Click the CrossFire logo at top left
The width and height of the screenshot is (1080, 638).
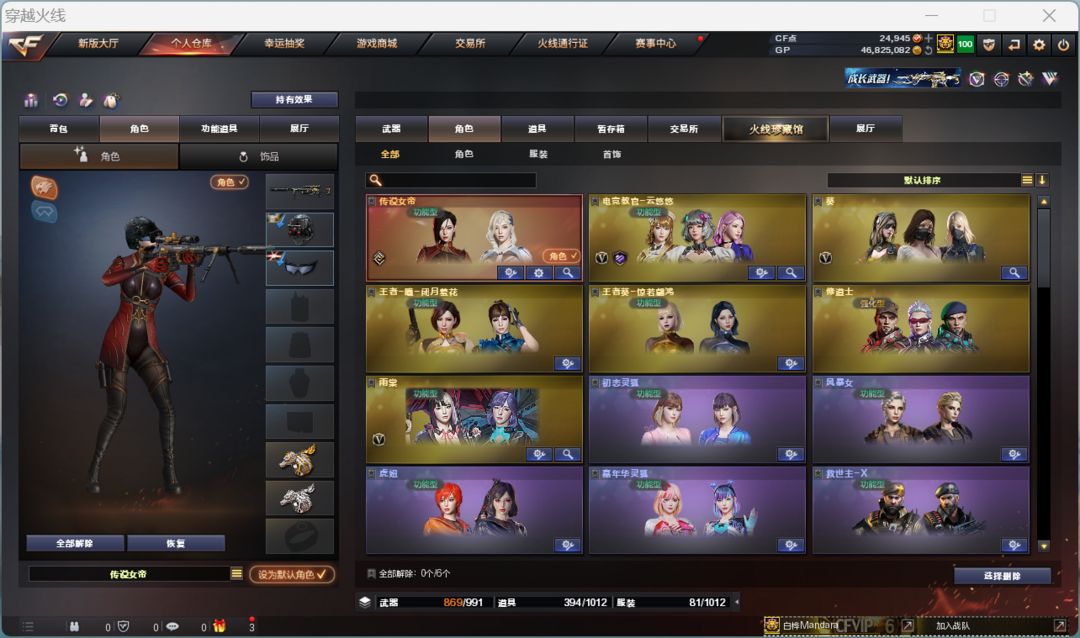pos(26,45)
